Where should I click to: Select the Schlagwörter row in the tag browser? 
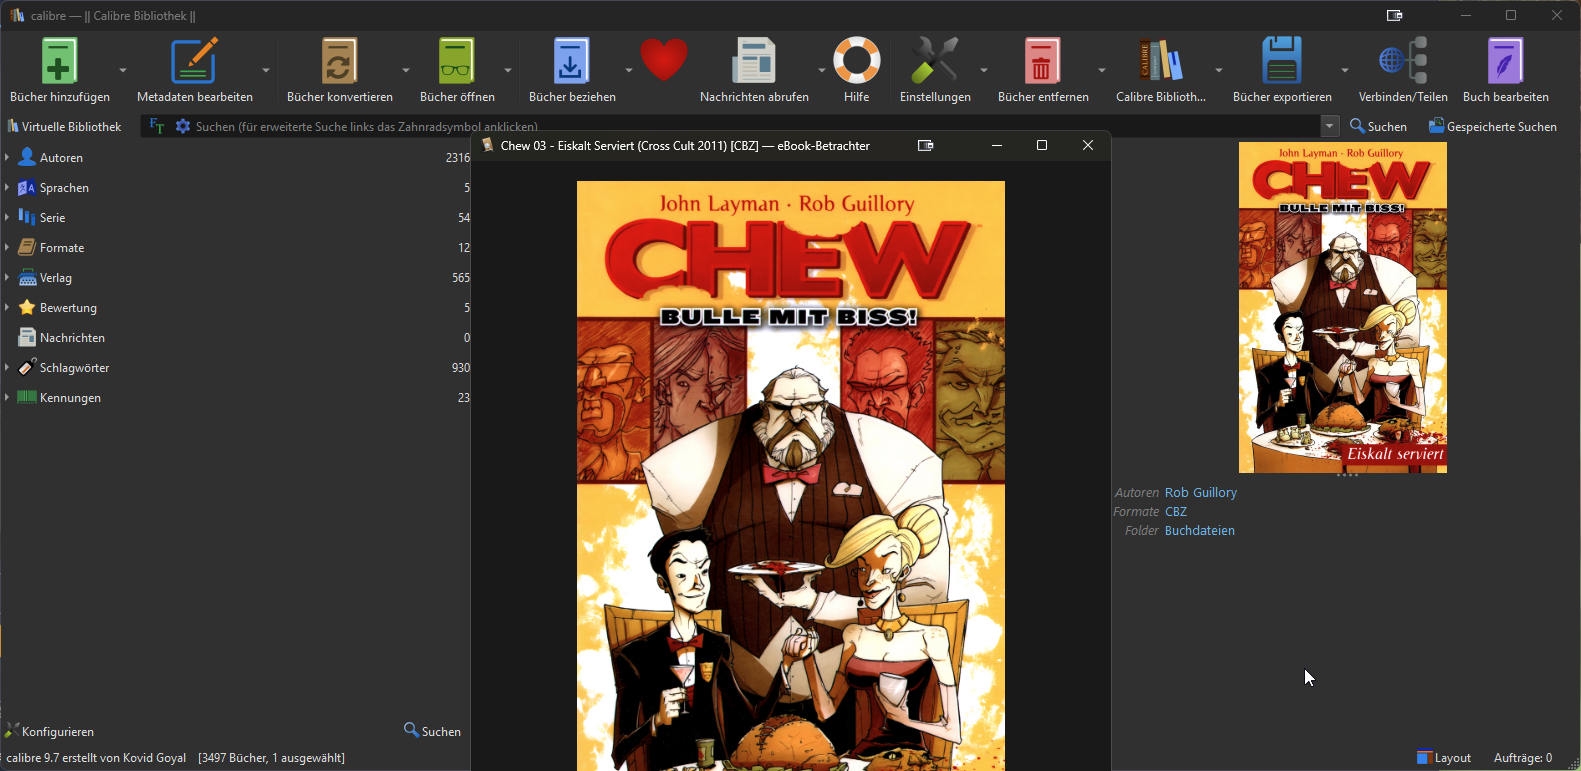[x=236, y=367]
